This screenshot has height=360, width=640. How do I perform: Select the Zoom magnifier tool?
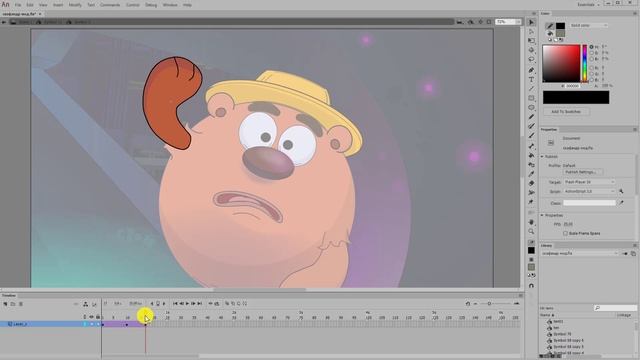[531, 231]
